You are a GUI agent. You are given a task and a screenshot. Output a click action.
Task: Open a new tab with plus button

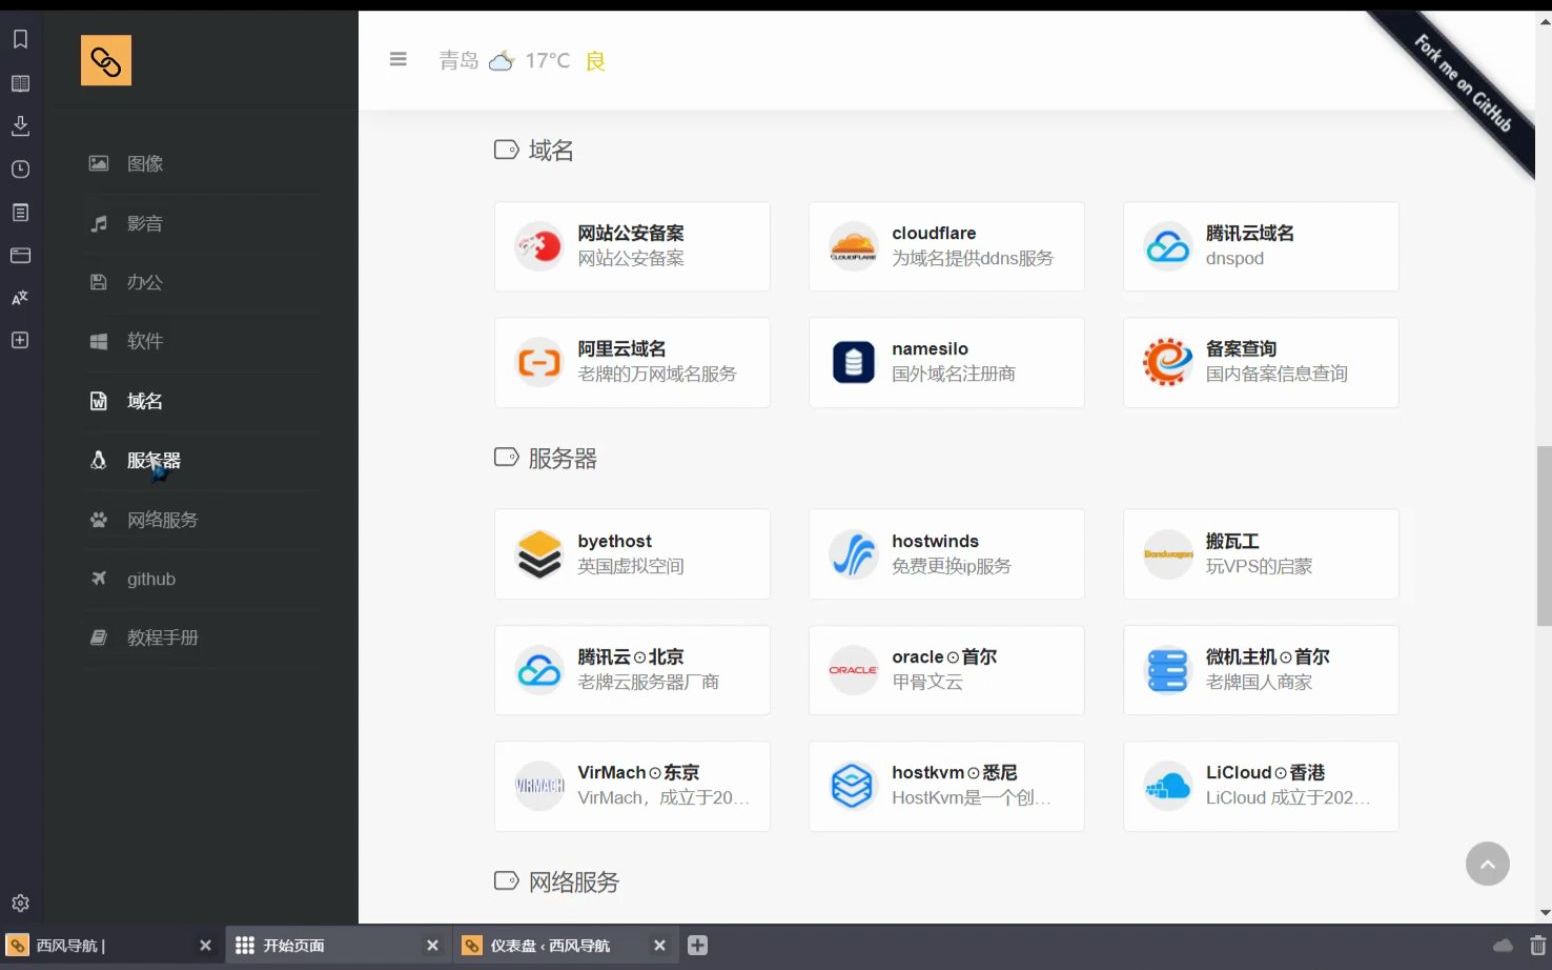(x=698, y=945)
